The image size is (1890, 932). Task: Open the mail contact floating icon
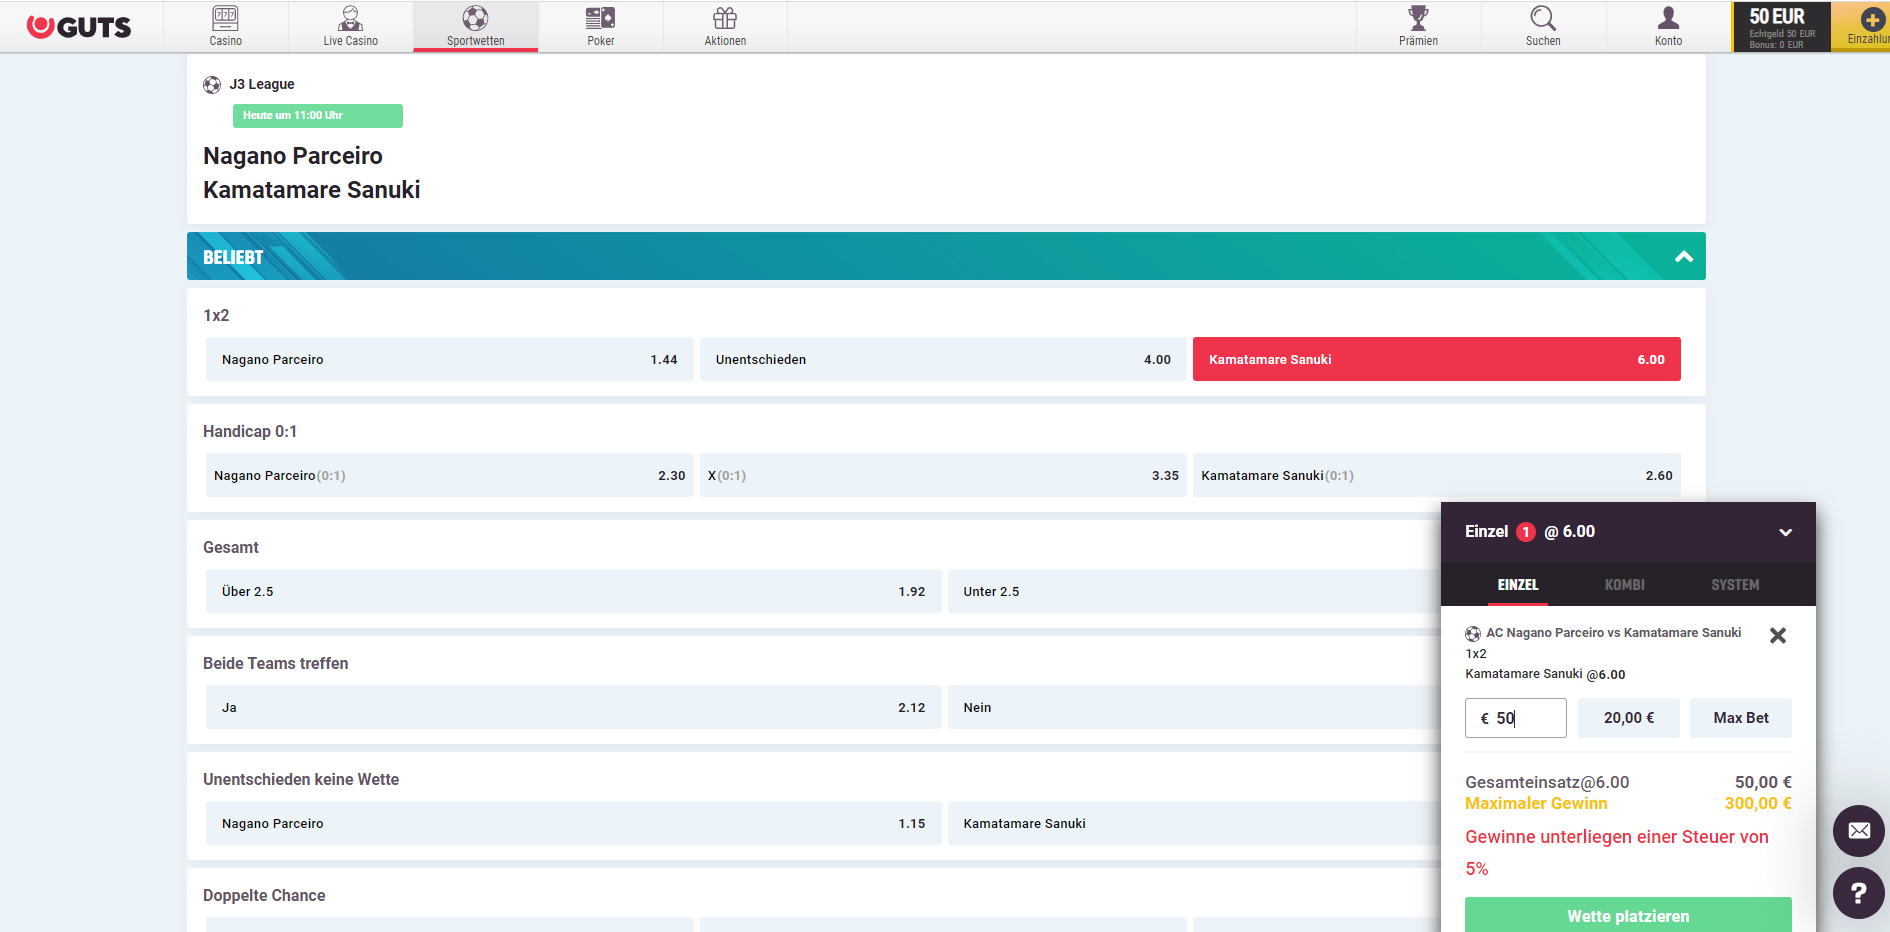click(x=1859, y=831)
